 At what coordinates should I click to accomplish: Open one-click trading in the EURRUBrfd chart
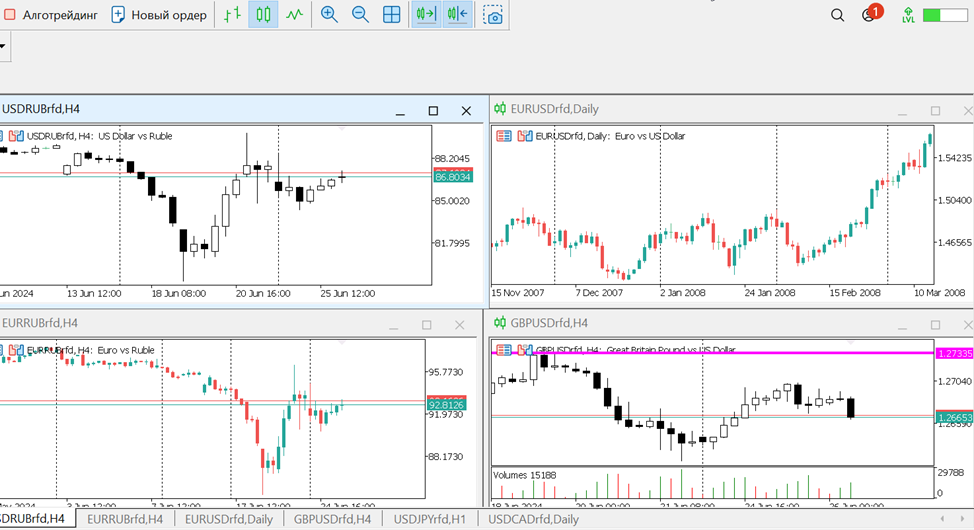tap(17, 350)
